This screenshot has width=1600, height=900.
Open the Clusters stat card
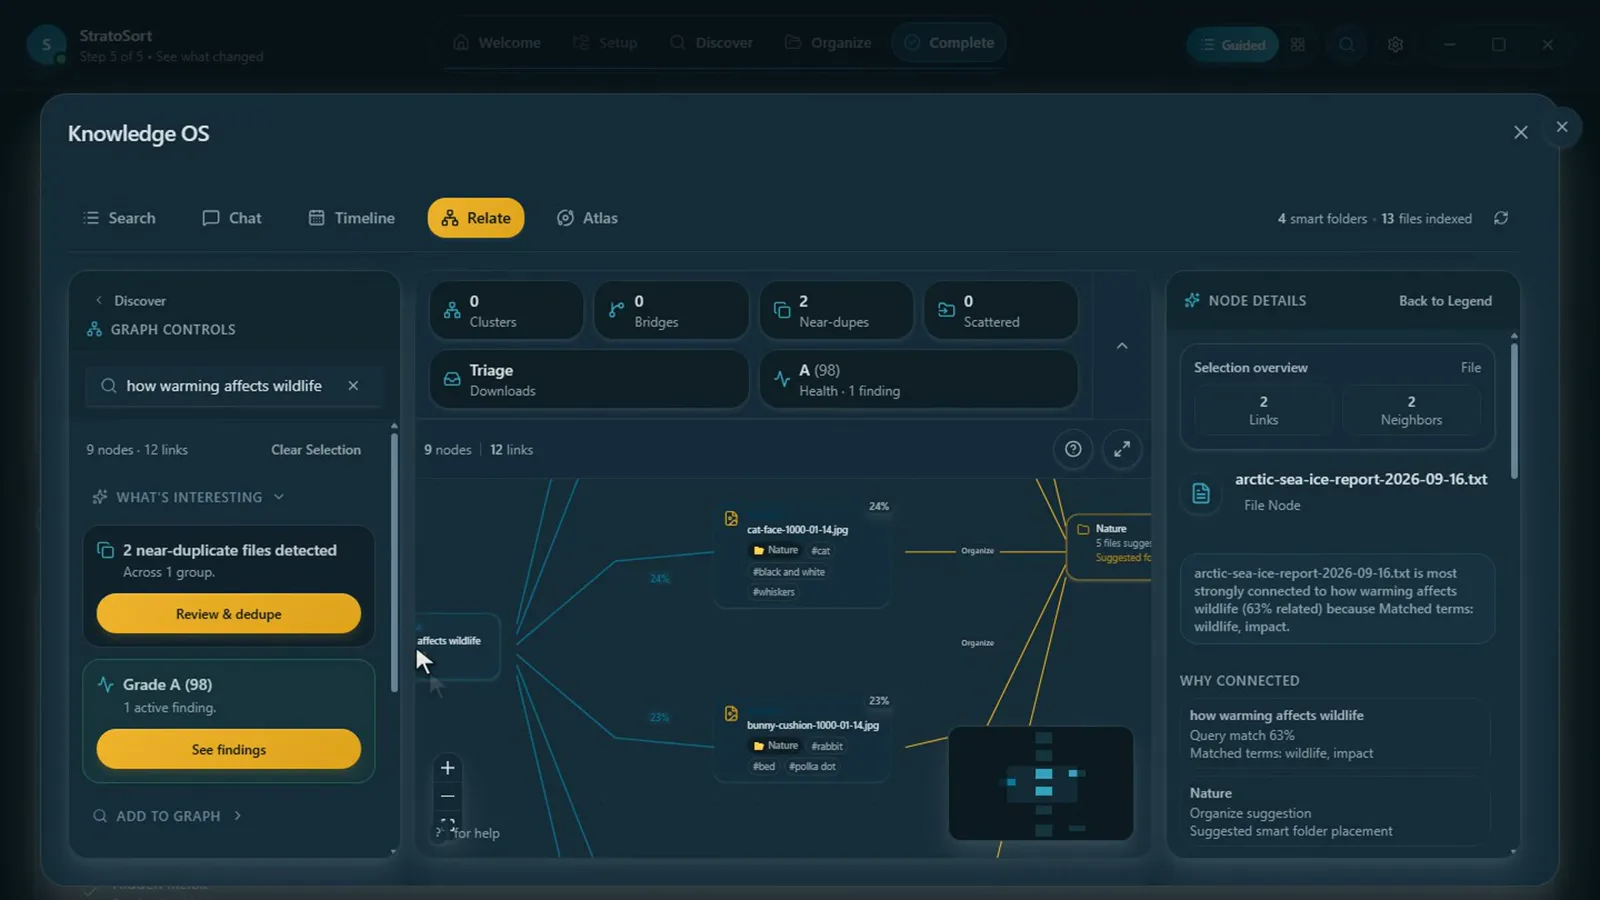(507, 310)
